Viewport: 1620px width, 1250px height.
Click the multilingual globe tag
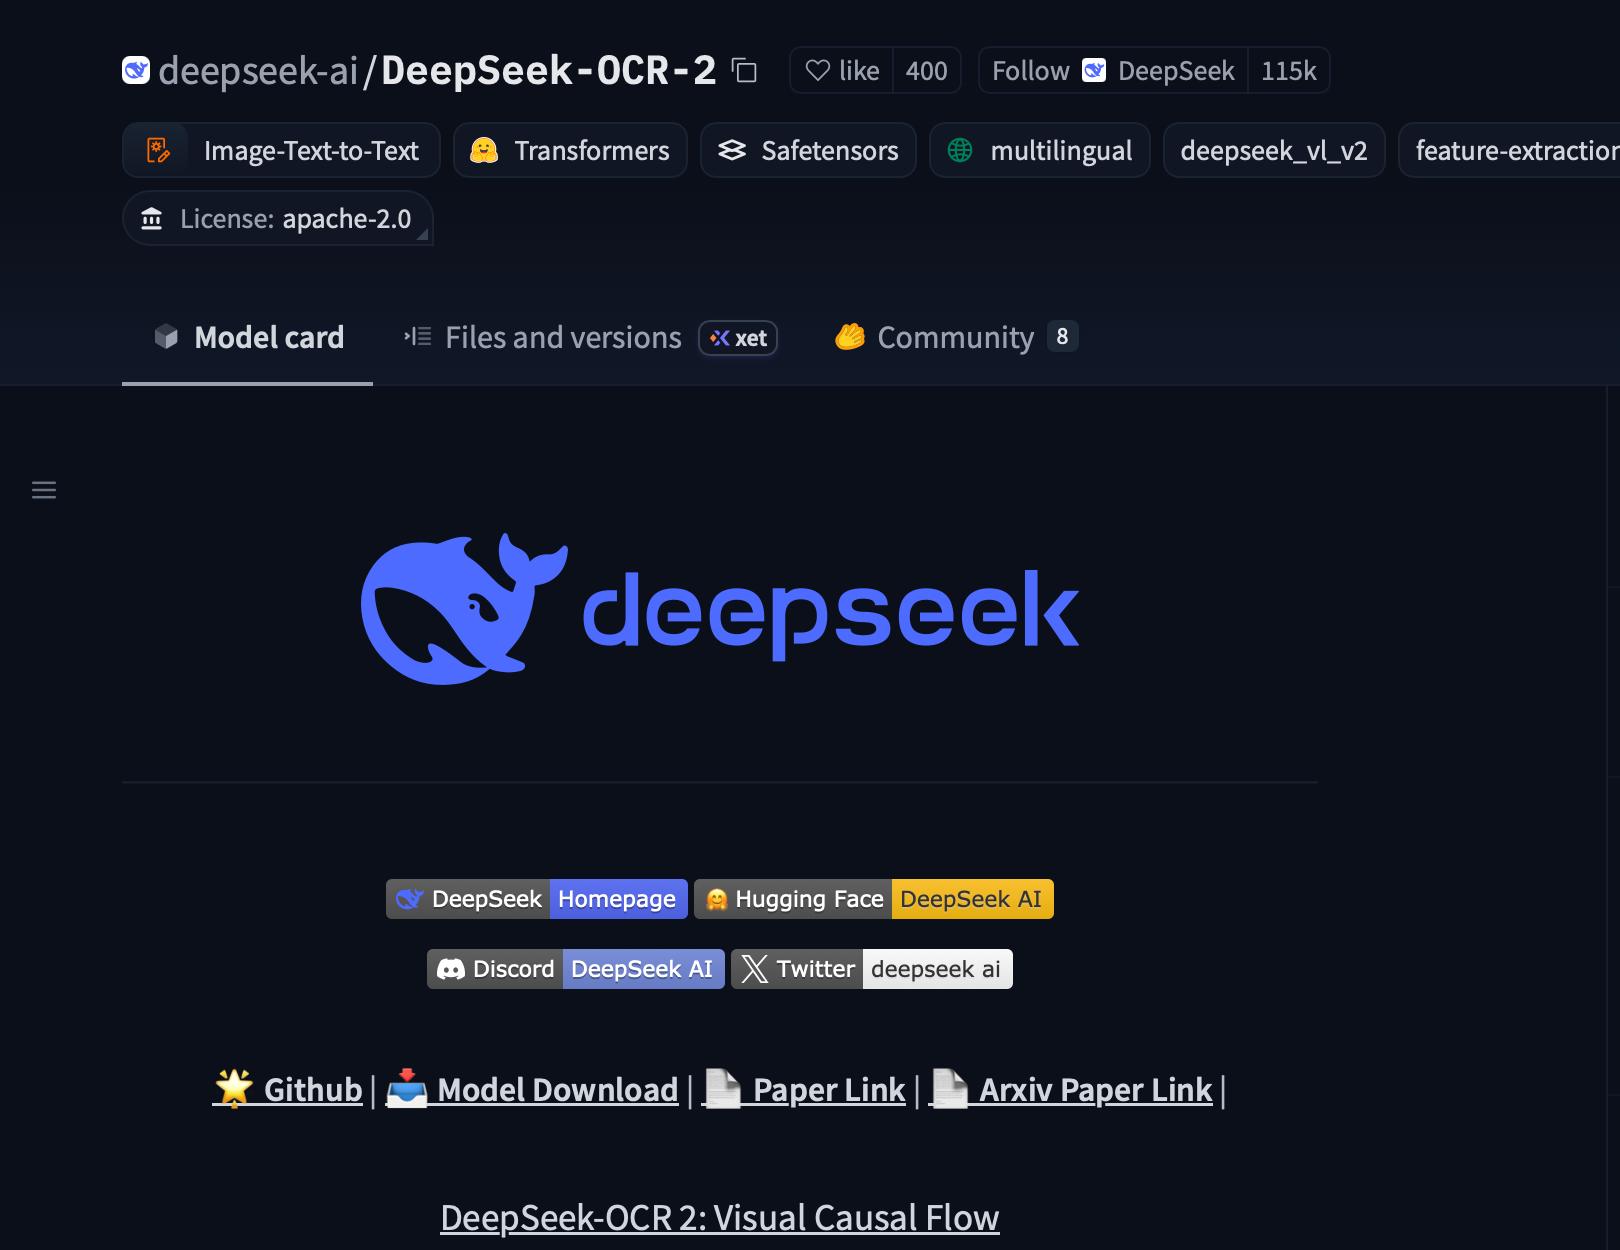1040,150
